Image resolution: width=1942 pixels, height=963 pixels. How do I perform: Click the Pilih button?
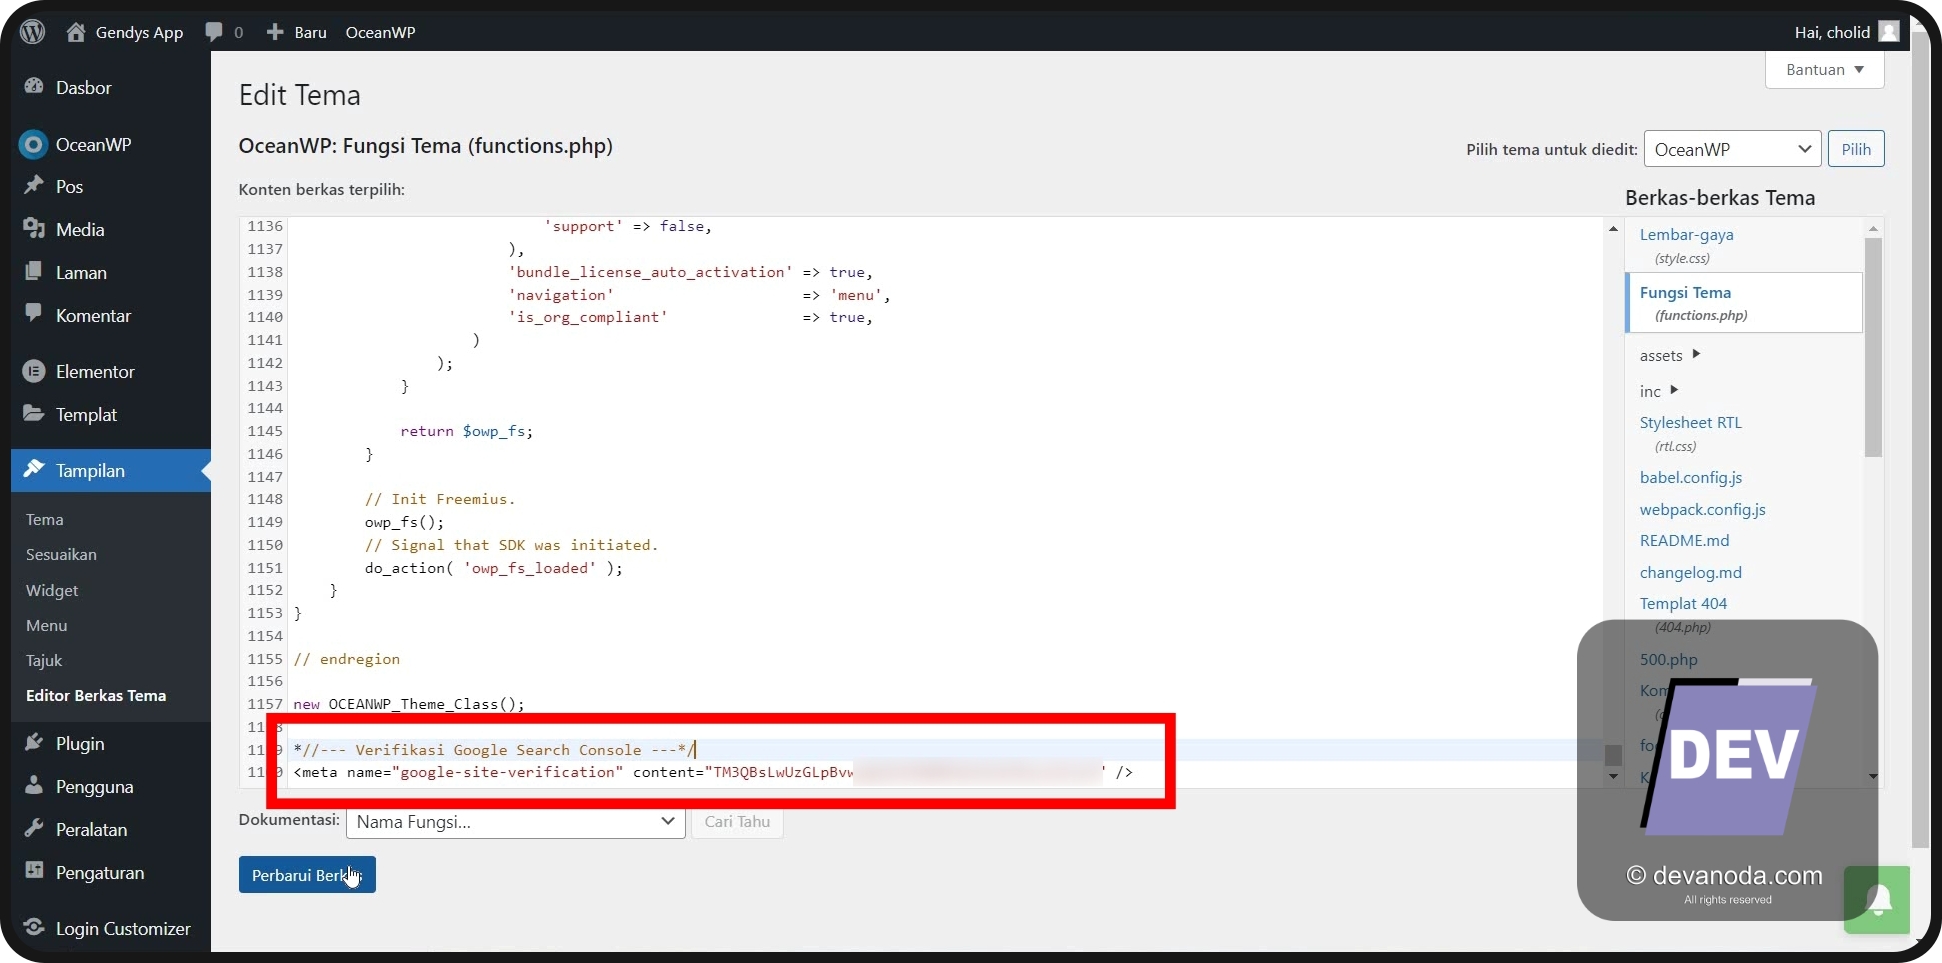1856,149
